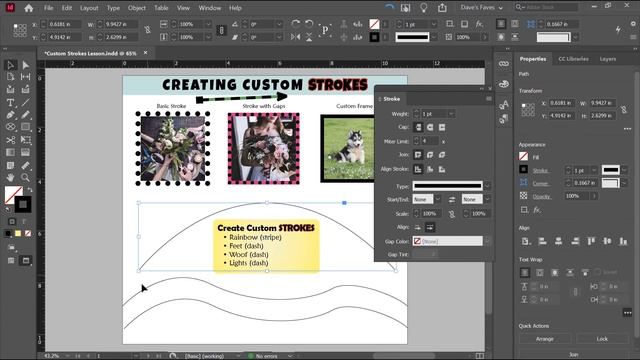Open the End arrowhead dropdown
640x360 pixels.
point(487,199)
